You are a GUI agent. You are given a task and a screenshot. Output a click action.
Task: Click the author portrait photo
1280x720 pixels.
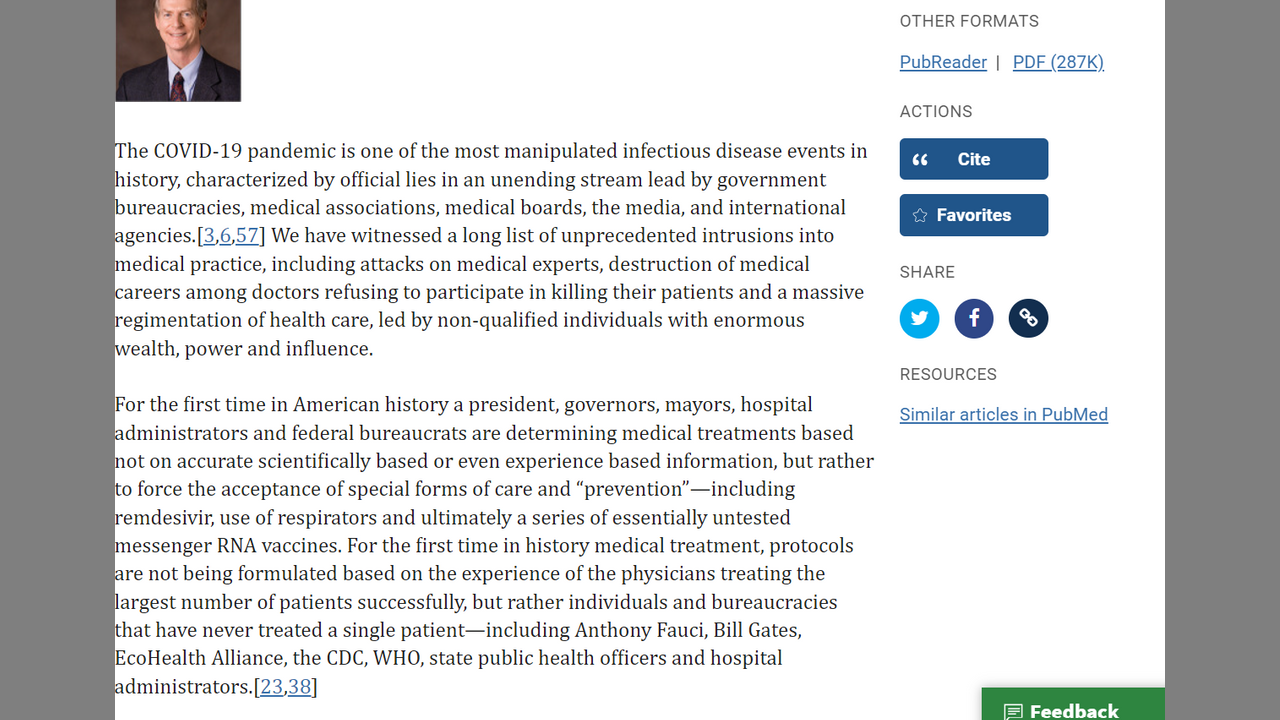[x=178, y=50]
